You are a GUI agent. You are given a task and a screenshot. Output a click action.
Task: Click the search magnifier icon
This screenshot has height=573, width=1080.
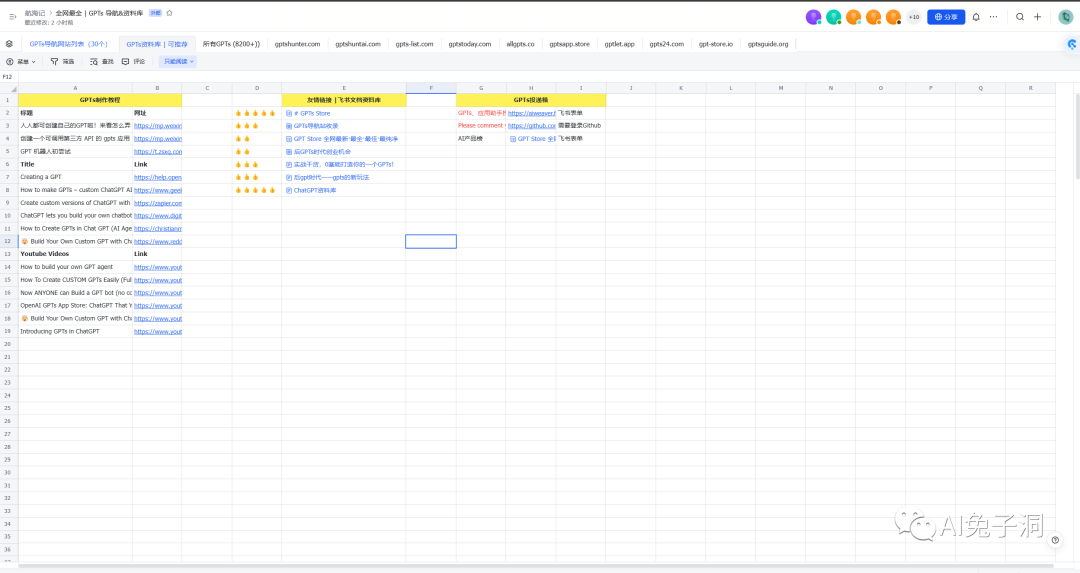coord(1020,17)
